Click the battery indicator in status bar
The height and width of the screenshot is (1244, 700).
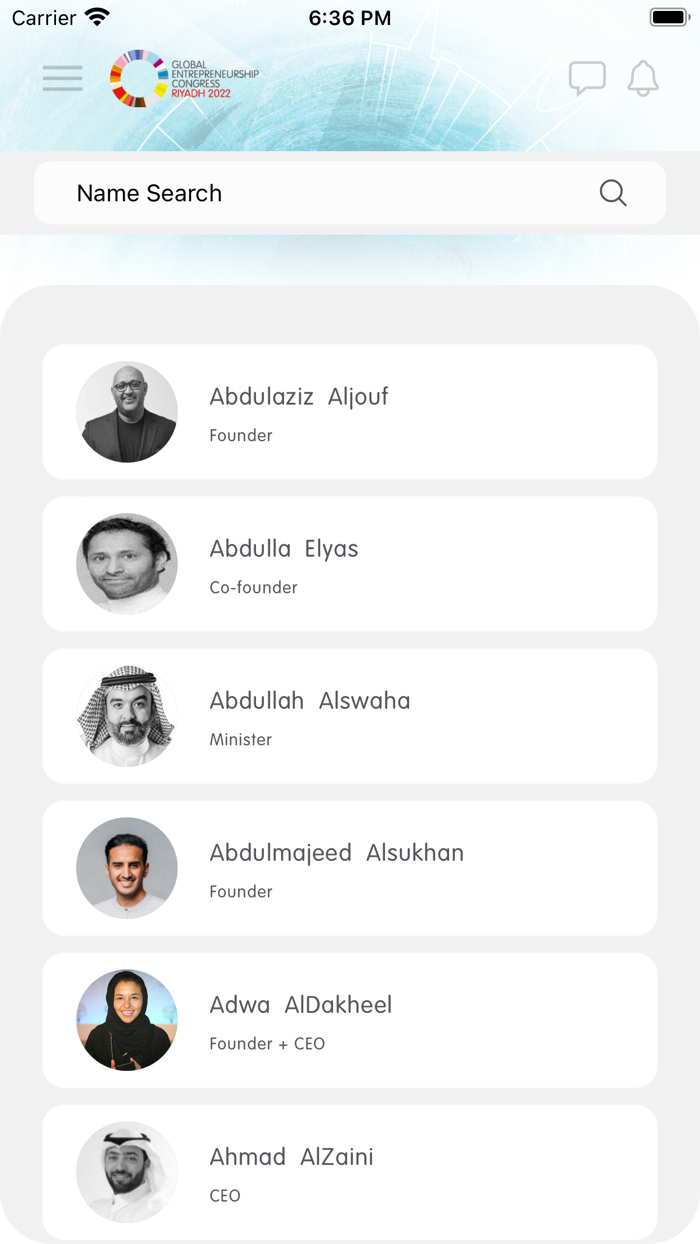tap(668, 16)
